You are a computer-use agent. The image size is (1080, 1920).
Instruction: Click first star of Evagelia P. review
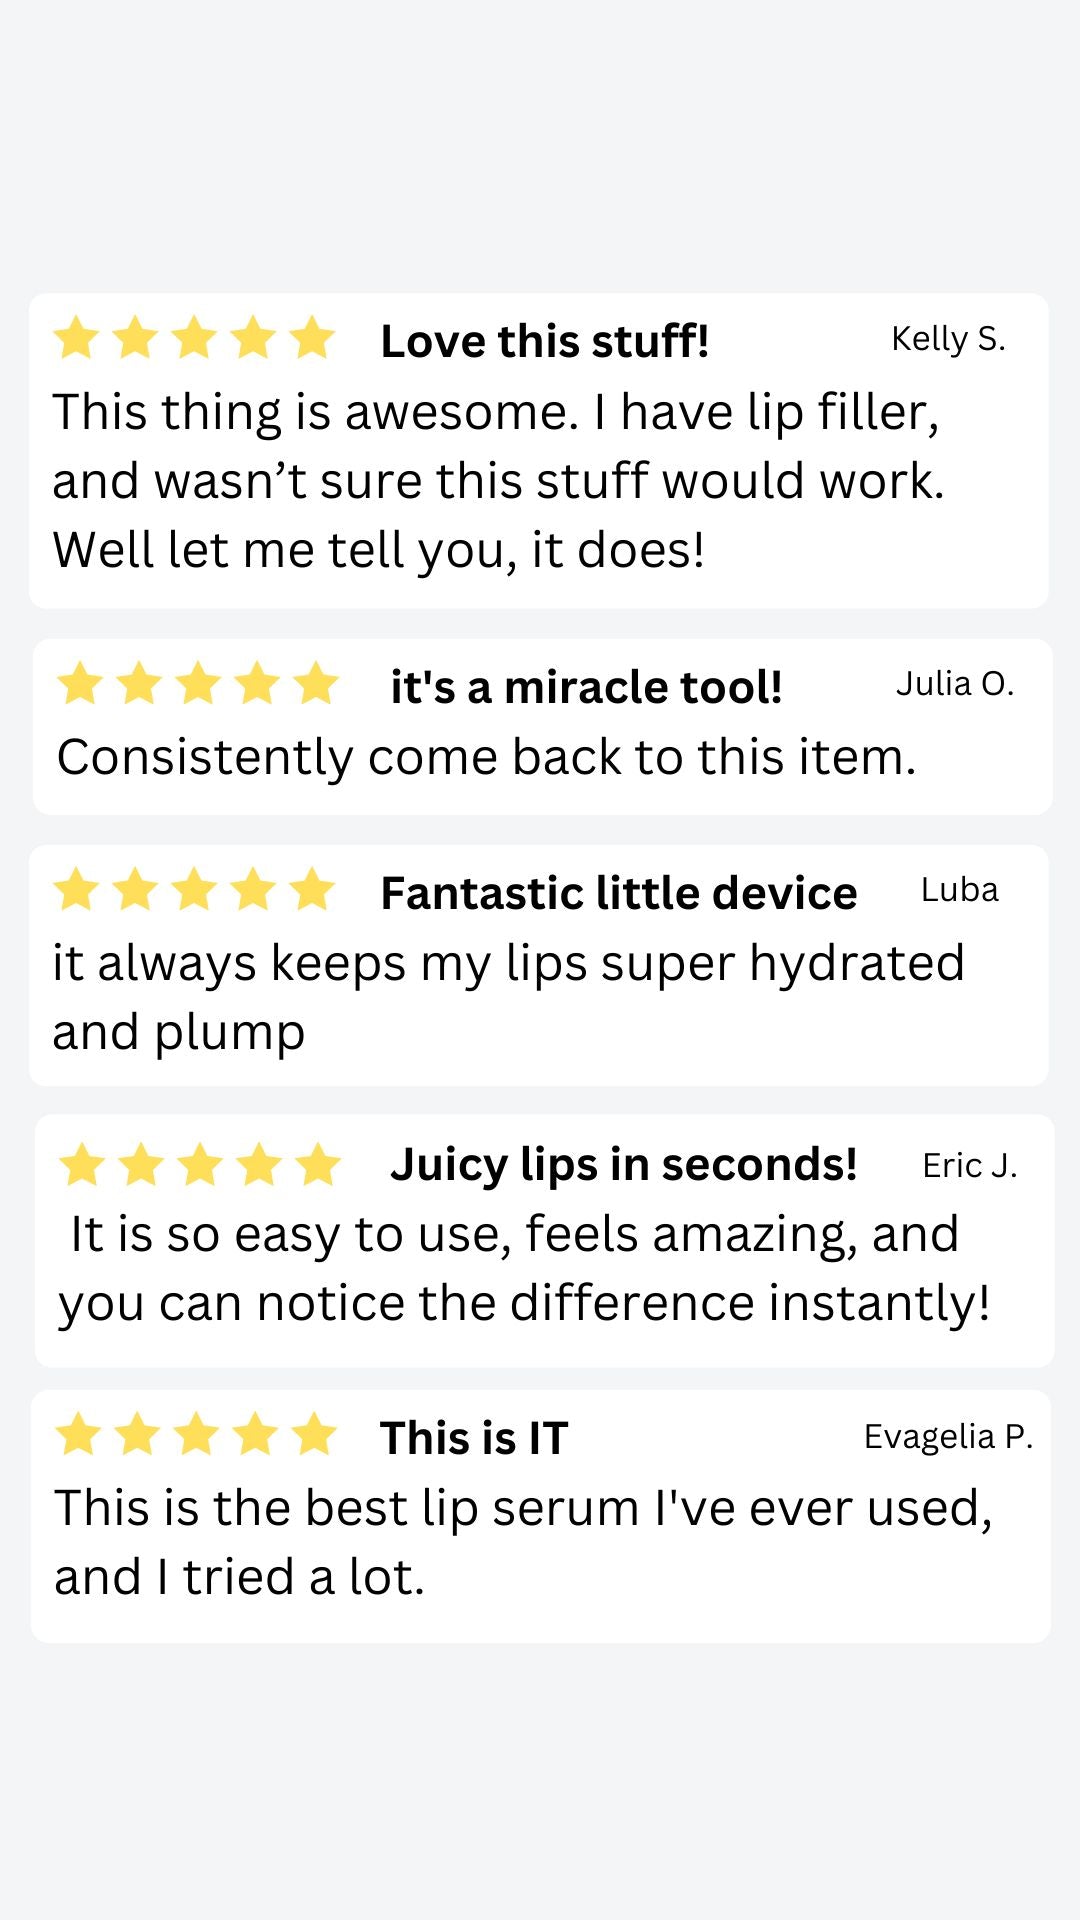click(x=78, y=1434)
